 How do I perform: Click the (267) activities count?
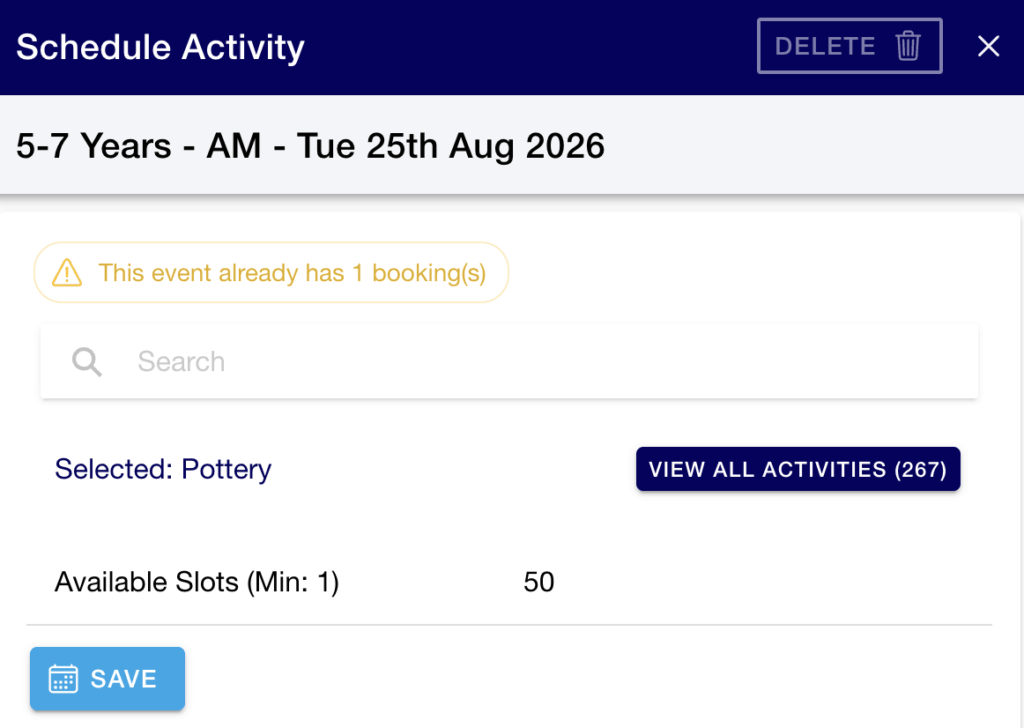click(920, 469)
